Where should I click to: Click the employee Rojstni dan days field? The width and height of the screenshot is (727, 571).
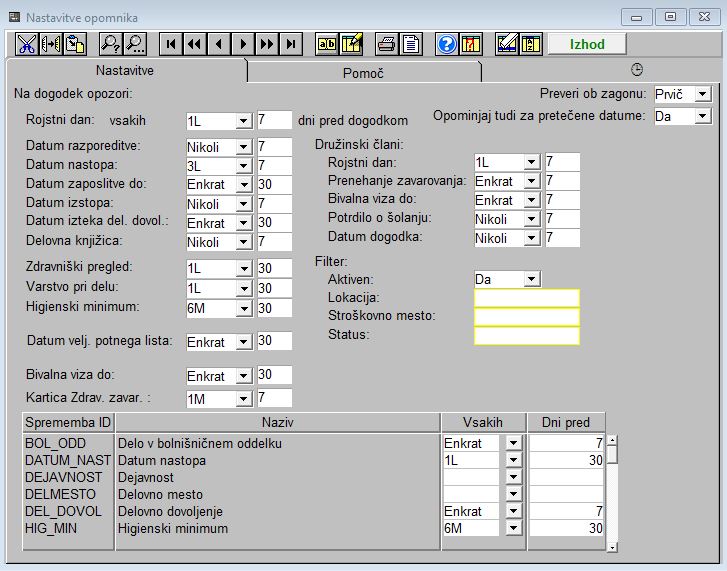tap(274, 120)
